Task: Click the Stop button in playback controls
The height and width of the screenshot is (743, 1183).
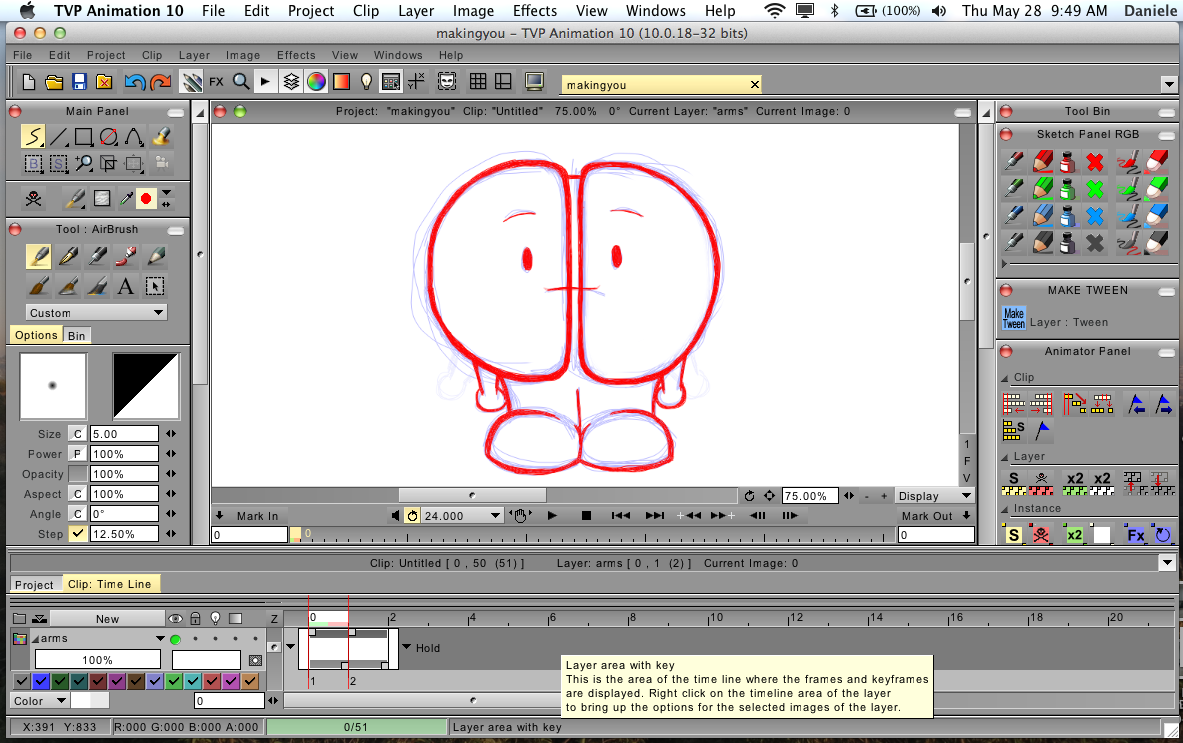Action: 586,516
